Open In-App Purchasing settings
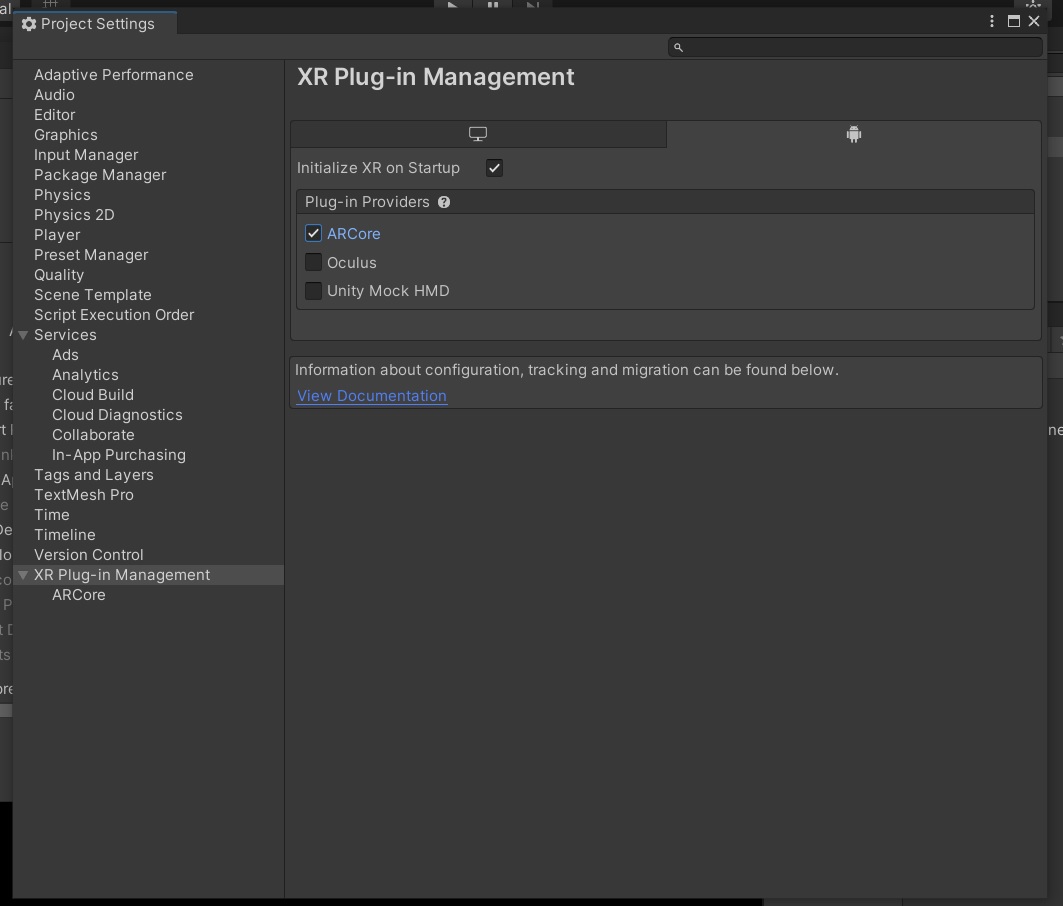 [x=119, y=455]
